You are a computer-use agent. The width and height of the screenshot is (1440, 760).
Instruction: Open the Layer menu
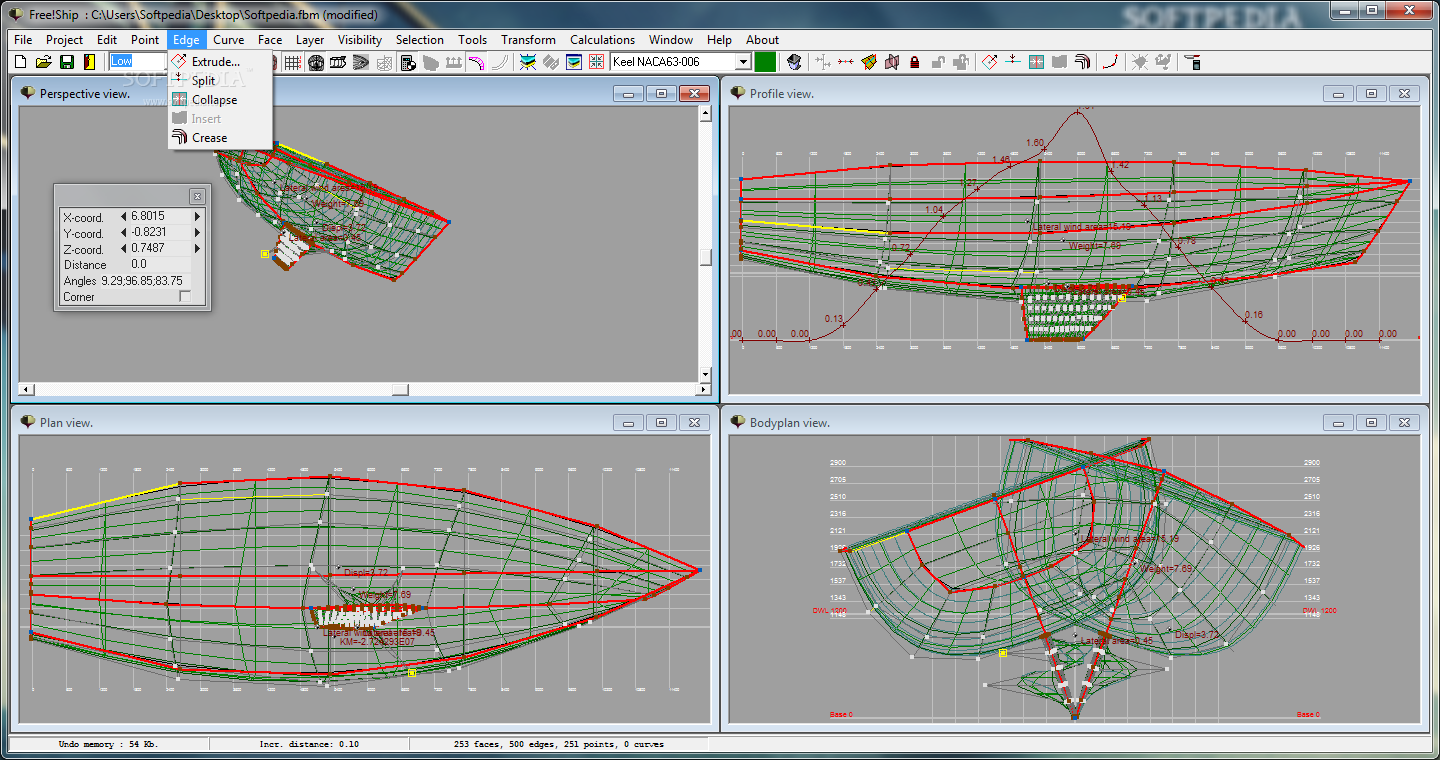310,40
